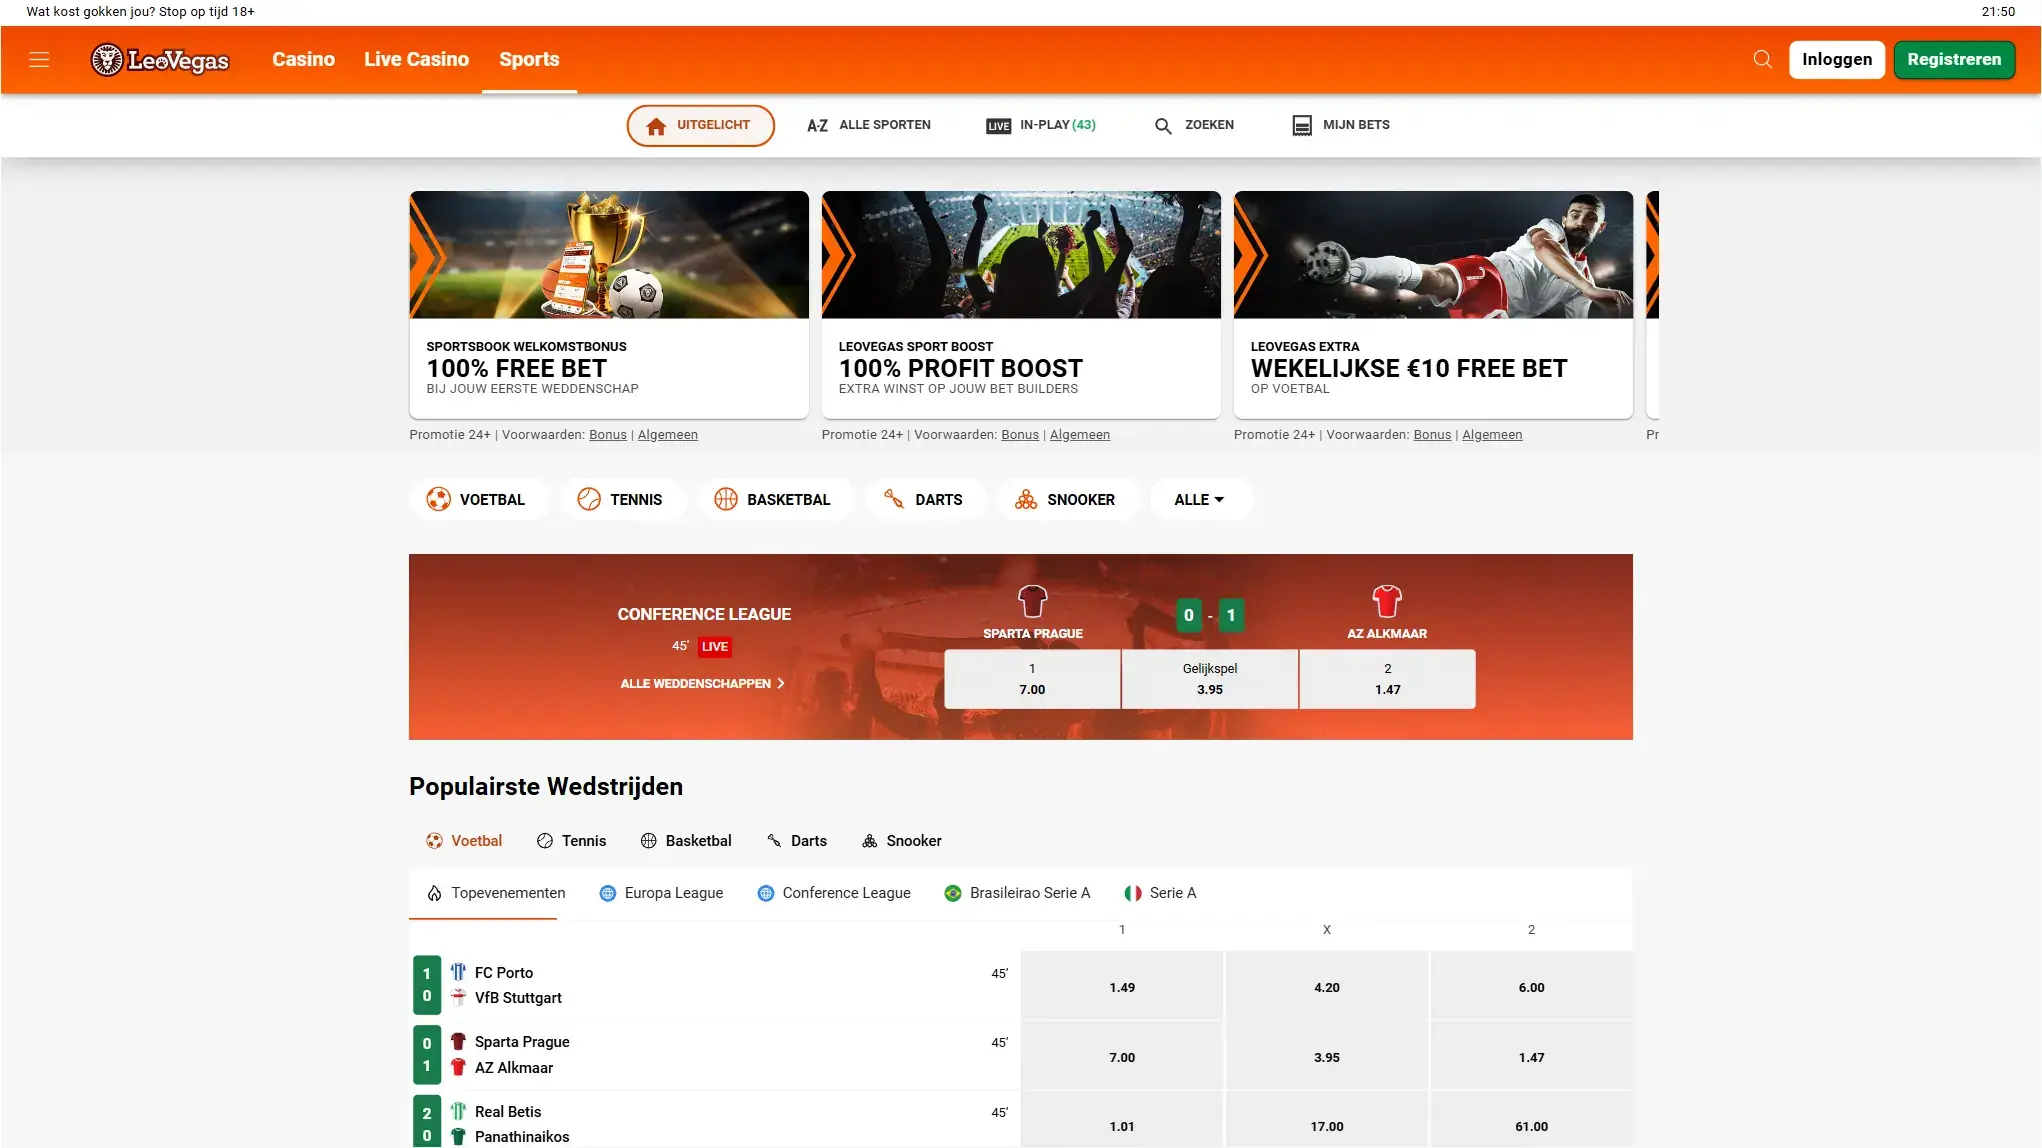Viewport: 2042px width, 1148px height.
Task: Switch to Casino section
Action: 303,59
